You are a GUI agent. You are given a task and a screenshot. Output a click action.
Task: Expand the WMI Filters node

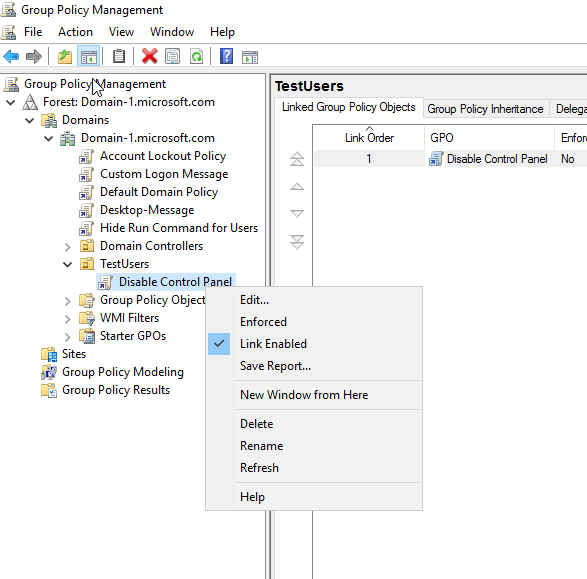(68, 319)
